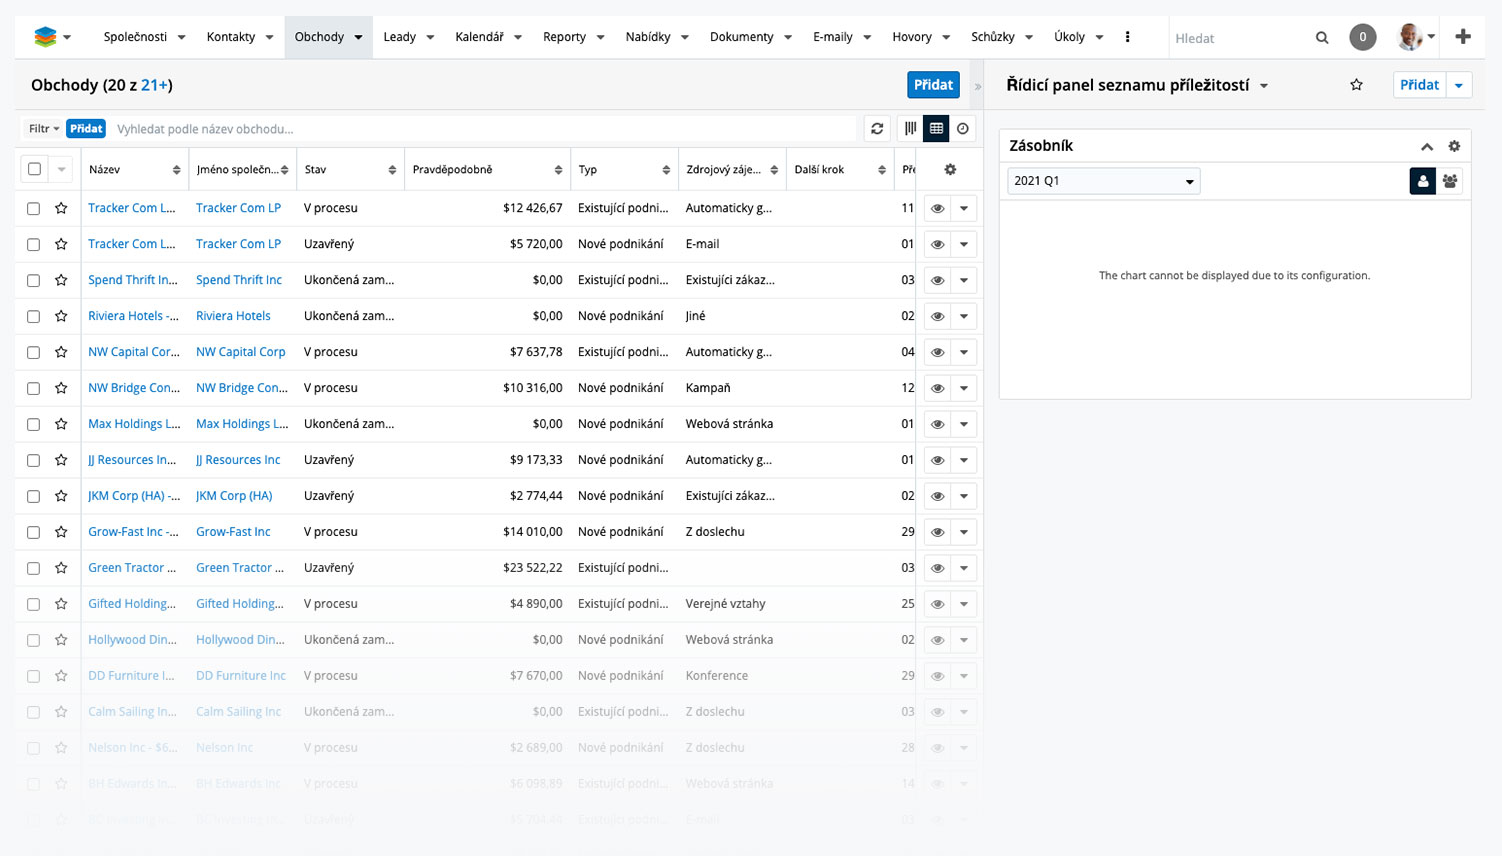This screenshot has width=1502, height=856.
Task: Click the deal name search field
Action: (x=480, y=129)
